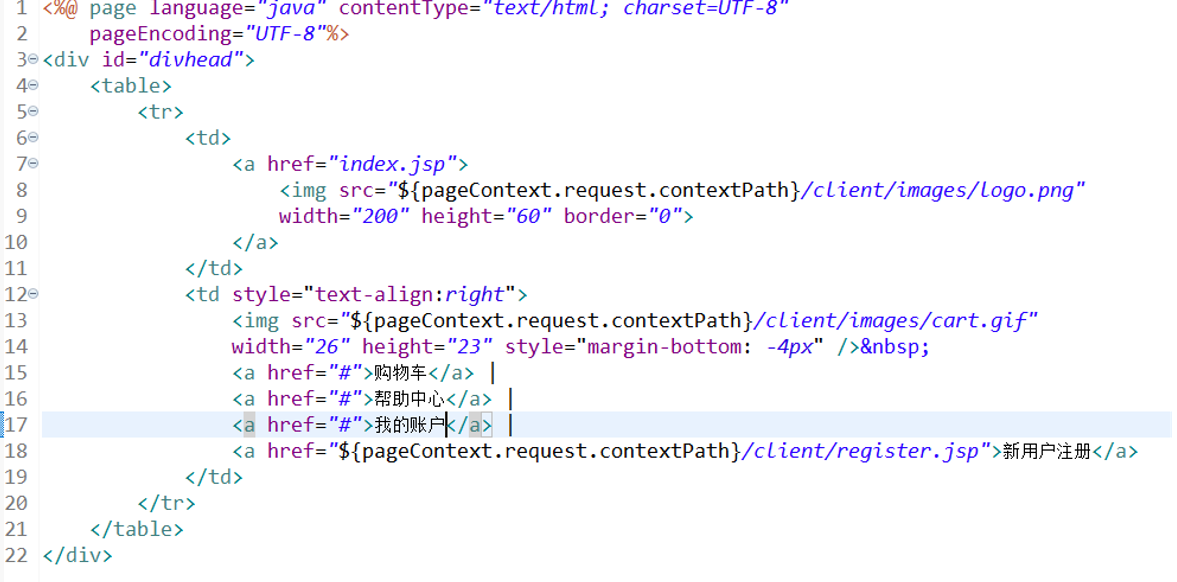Image resolution: width=1177 pixels, height=582 pixels.
Task: Click line number 22 in the gutter
Action: (16, 556)
